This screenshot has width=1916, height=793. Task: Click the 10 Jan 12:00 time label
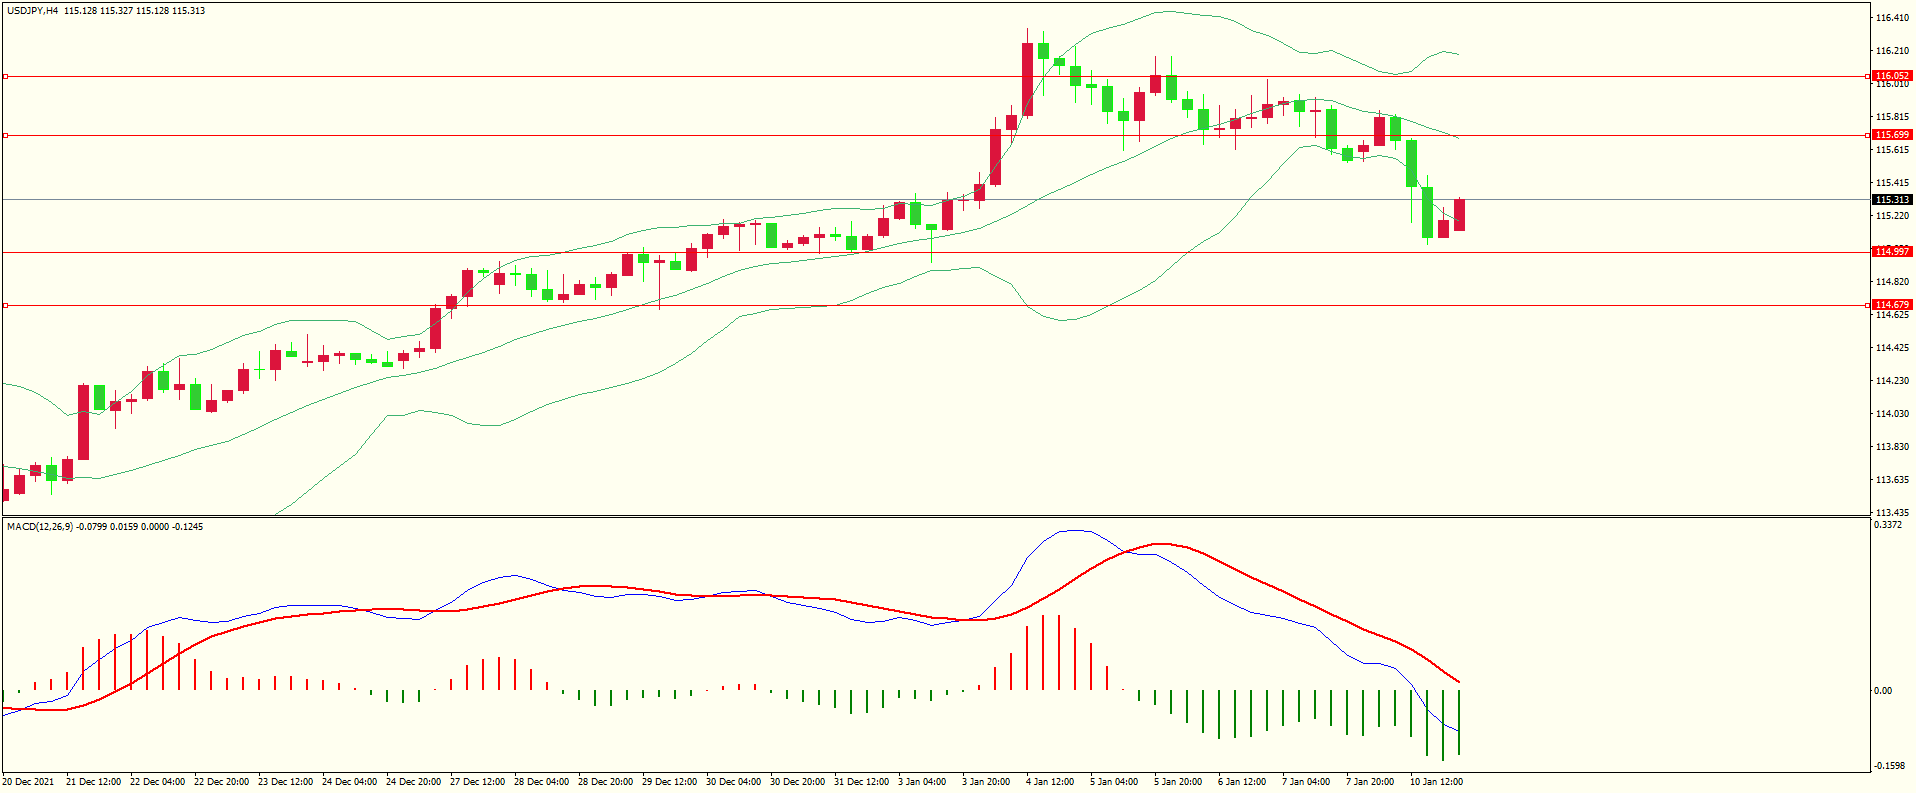(1436, 782)
